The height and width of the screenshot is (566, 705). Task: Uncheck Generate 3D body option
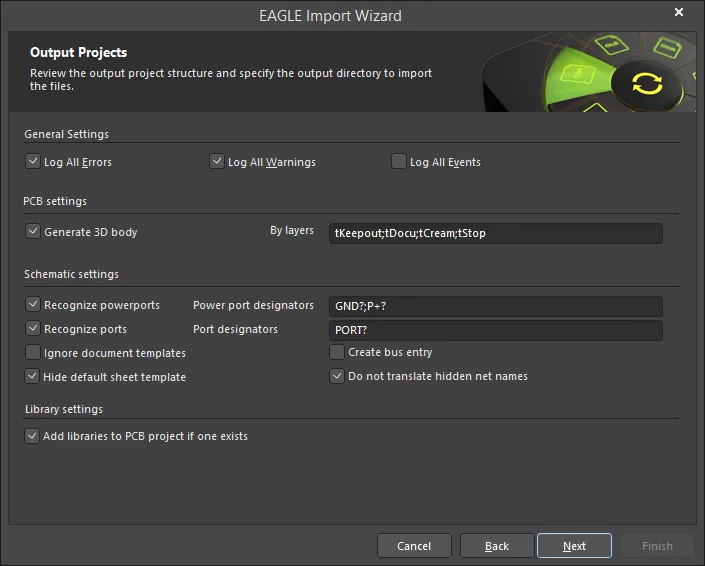click(33, 232)
